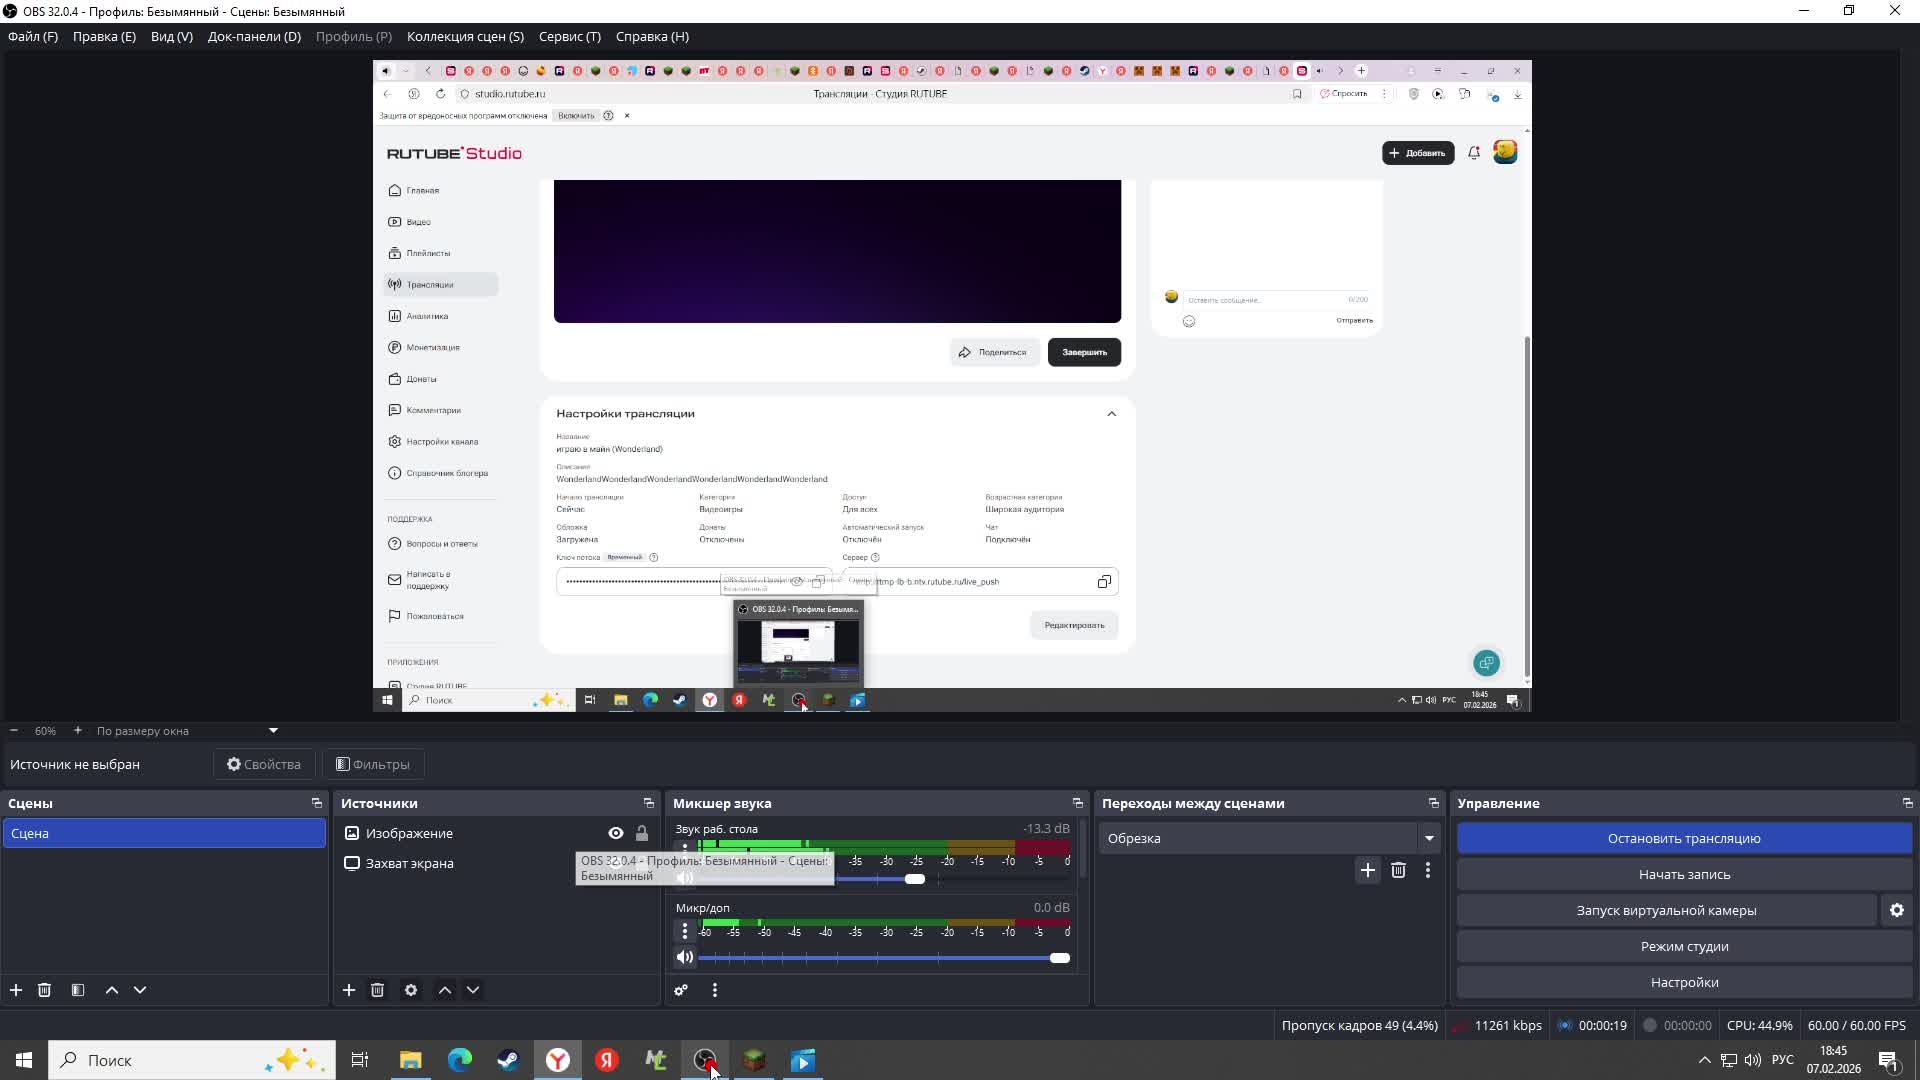Open scene filters icon in Scenes panel

(x=78, y=990)
